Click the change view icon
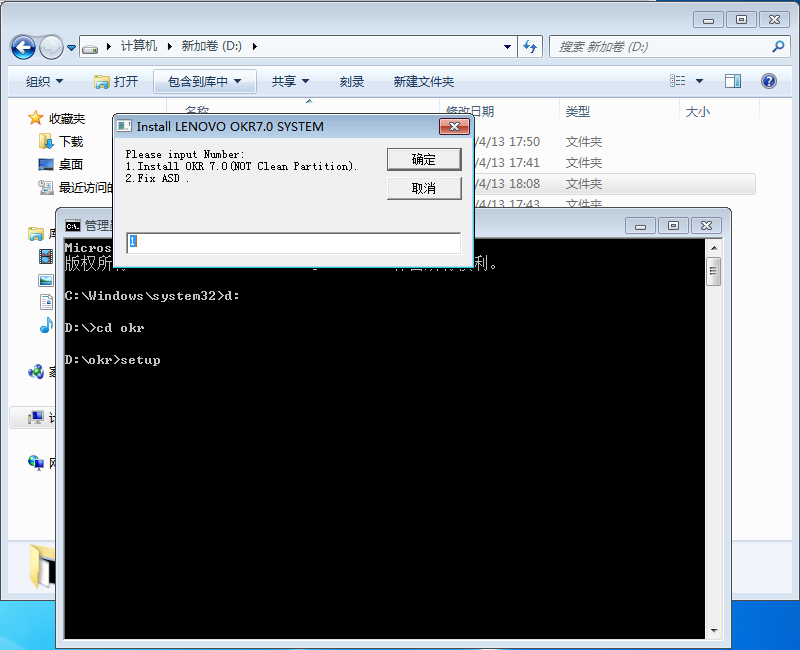800x650 pixels. [x=678, y=81]
